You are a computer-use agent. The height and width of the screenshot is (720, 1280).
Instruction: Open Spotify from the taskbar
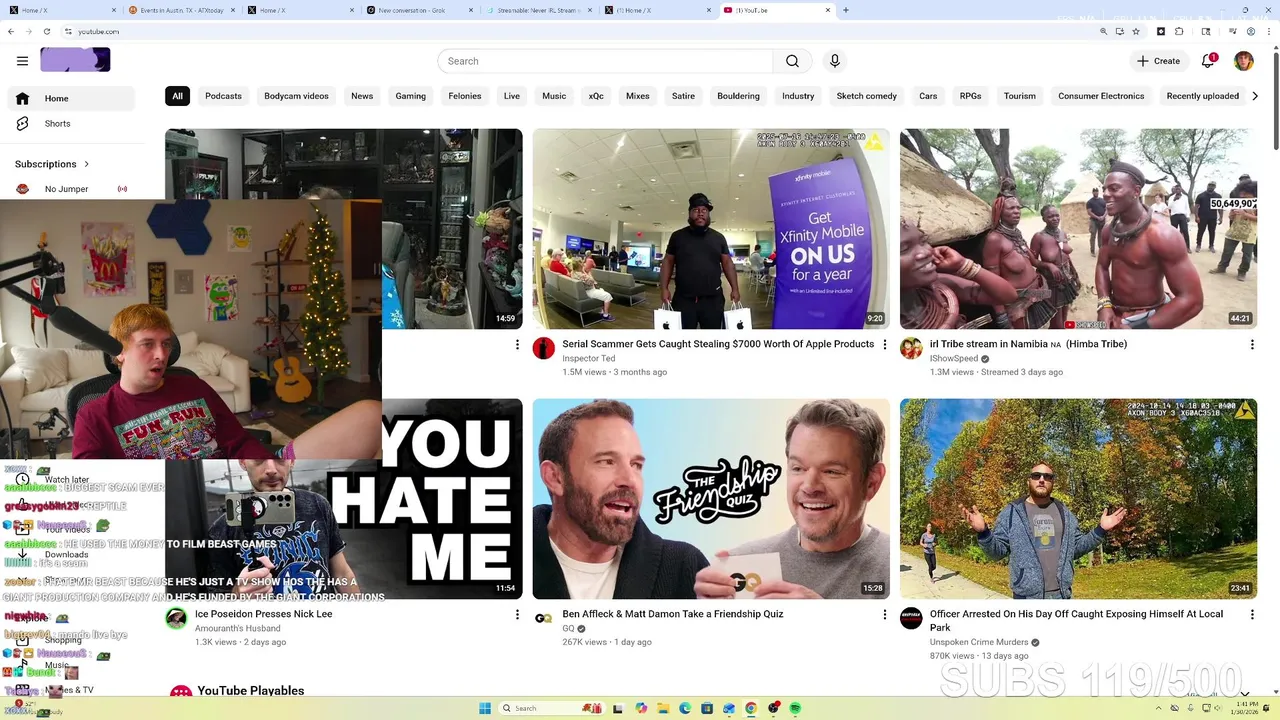point(795,708)
